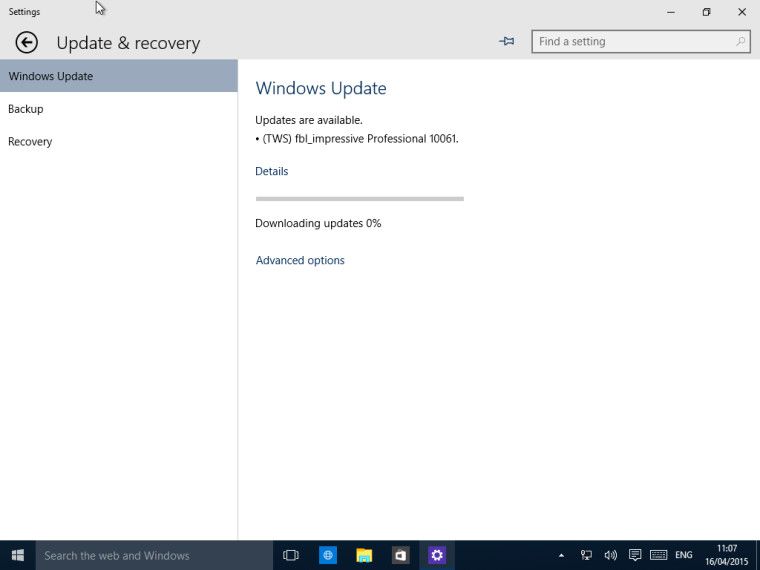Screen dimensions: 760x570
Task: Open the Action Center notifications icon
Action: click(x=635, y=555)
